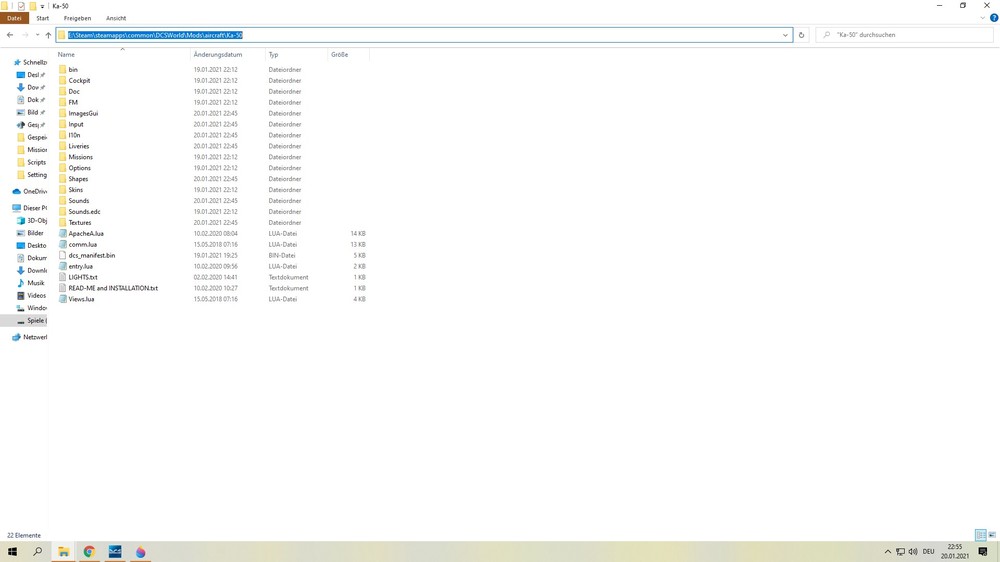
Task: Open Google Chrome from taskbar
Action: [89, 551]
